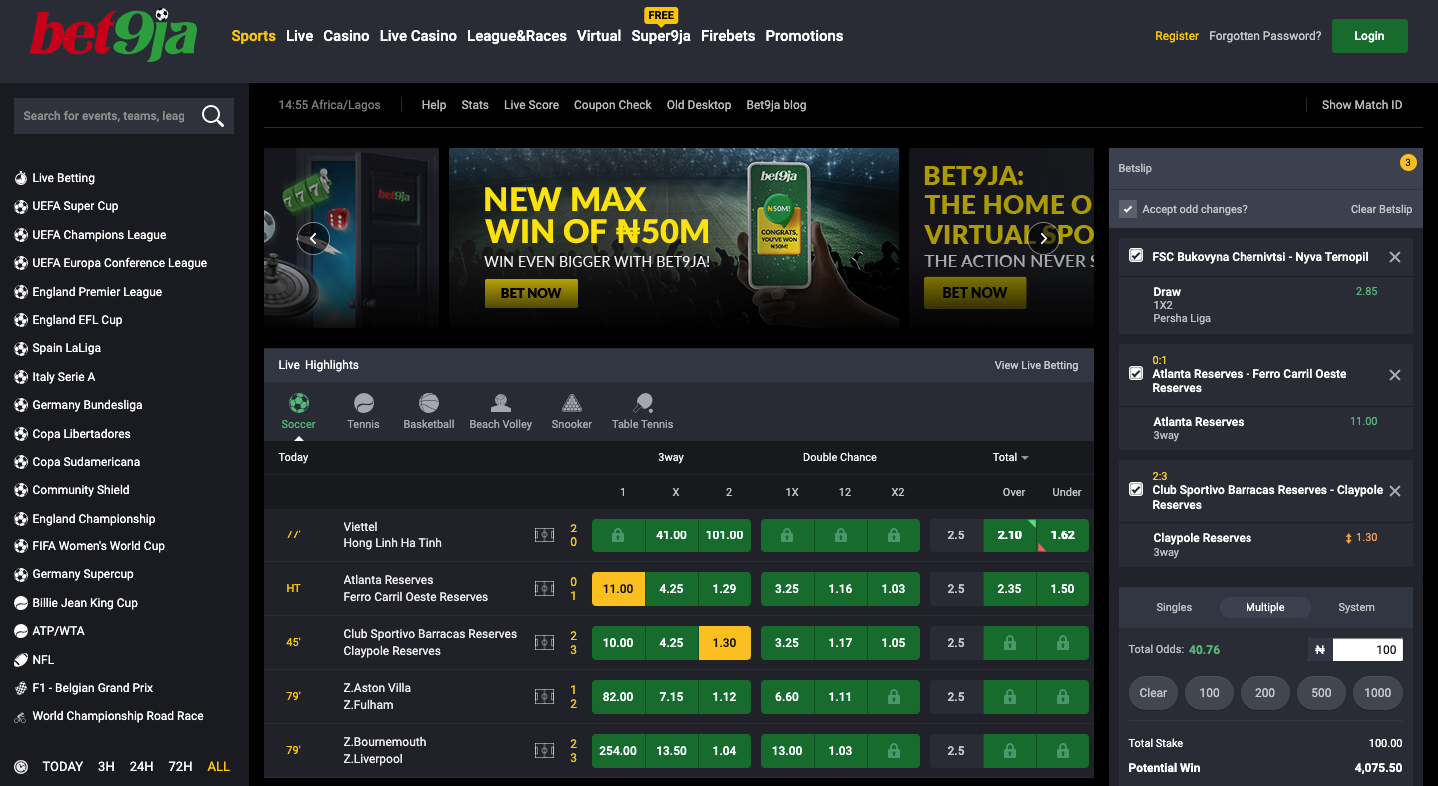1438x786 pixels.
Task: Click the Login button
Action: coord(1369,36)
